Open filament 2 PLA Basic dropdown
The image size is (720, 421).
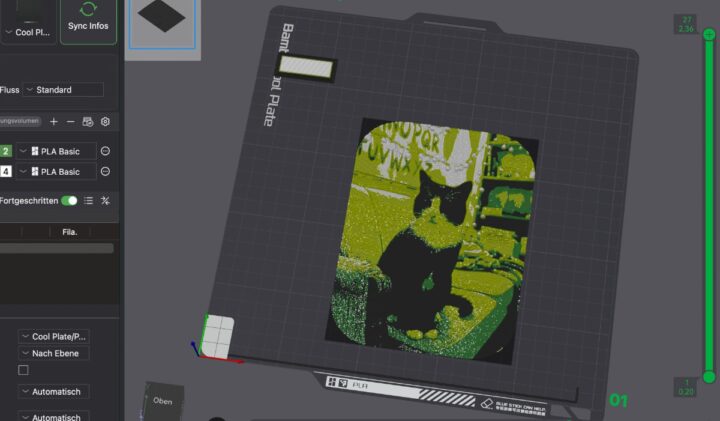point(61,151)
